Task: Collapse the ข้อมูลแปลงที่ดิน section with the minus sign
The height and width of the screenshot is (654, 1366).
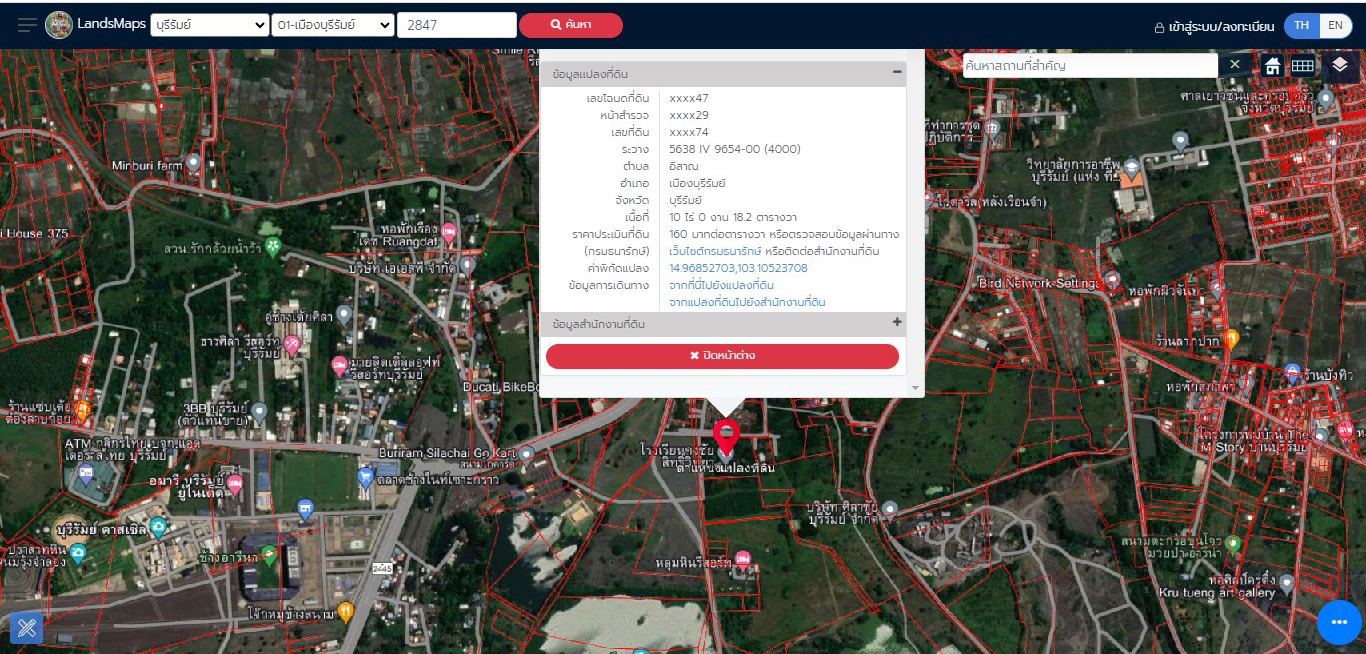Action: pos(897,73)
